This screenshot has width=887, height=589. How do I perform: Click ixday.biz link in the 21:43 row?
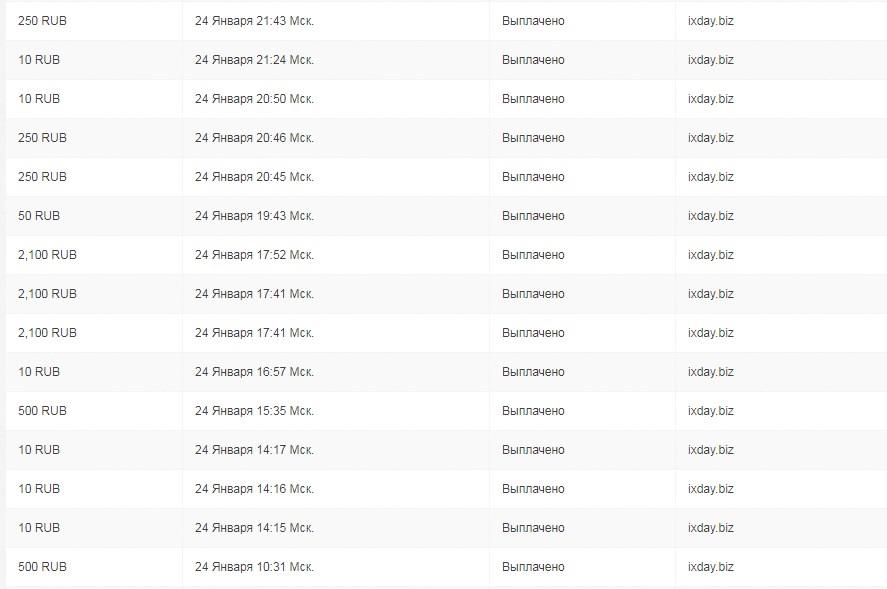[711, 21]
